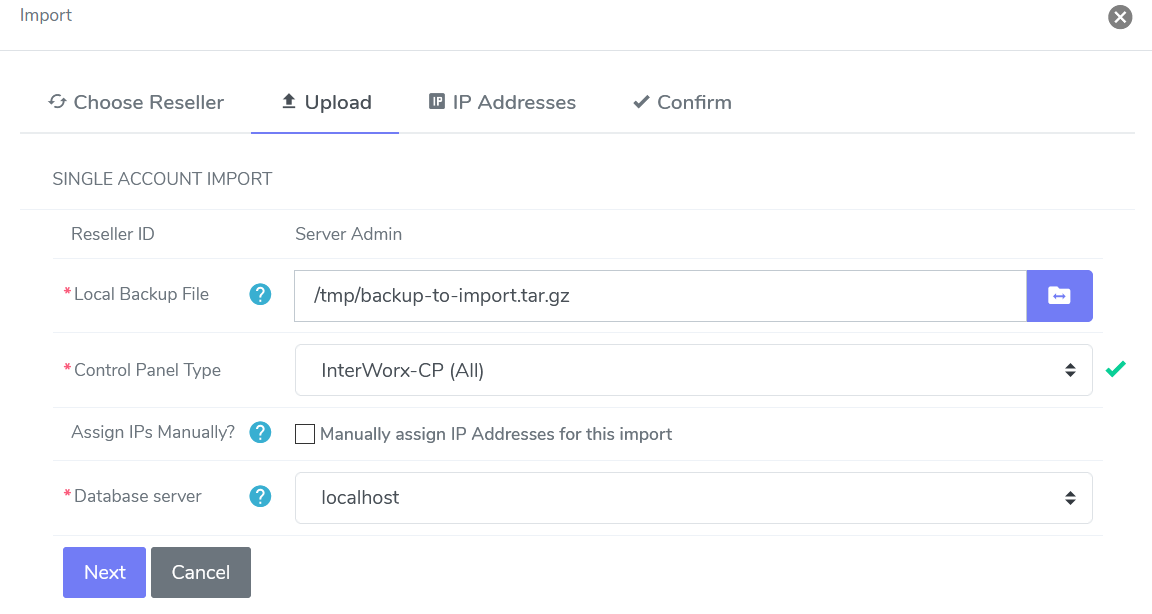Enable manual IP address assignment
Viewport: 1152px width, 614px height.
coord(305,434)
